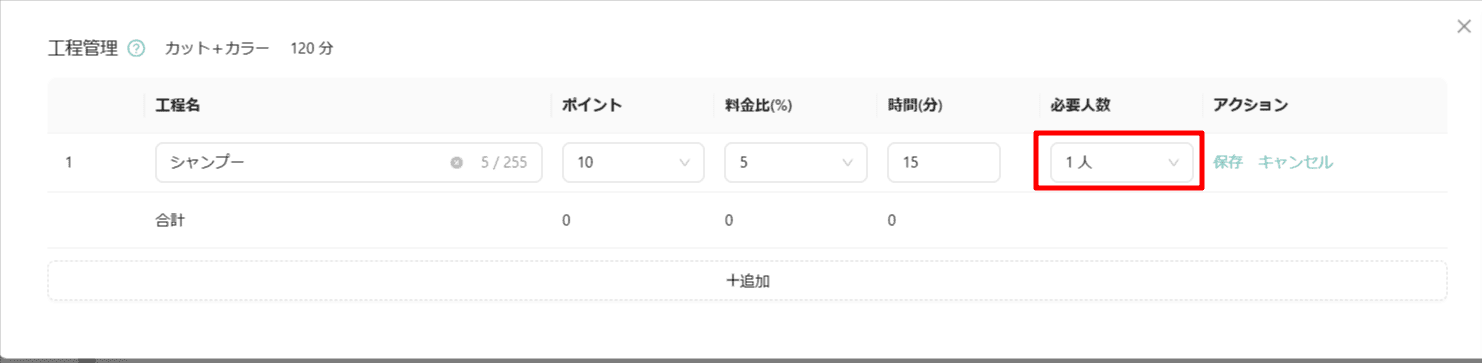Click the 合計 total row label
The height and width of the screenshot is (363, 1482).
(x=170, y=220)
